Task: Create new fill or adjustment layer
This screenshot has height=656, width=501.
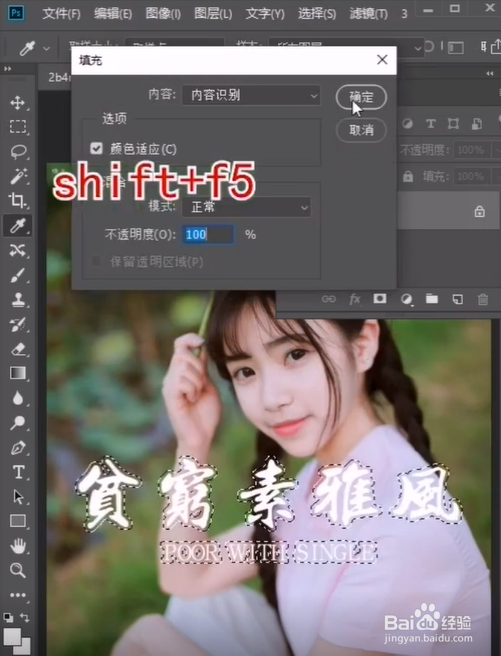Action: (406, 299)
